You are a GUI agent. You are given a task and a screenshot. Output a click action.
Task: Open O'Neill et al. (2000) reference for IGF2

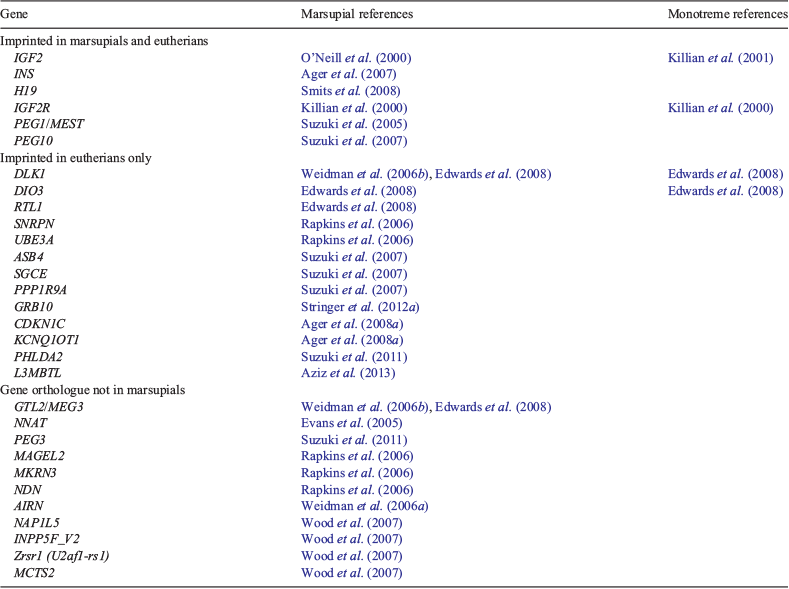[x=356, y=58]
